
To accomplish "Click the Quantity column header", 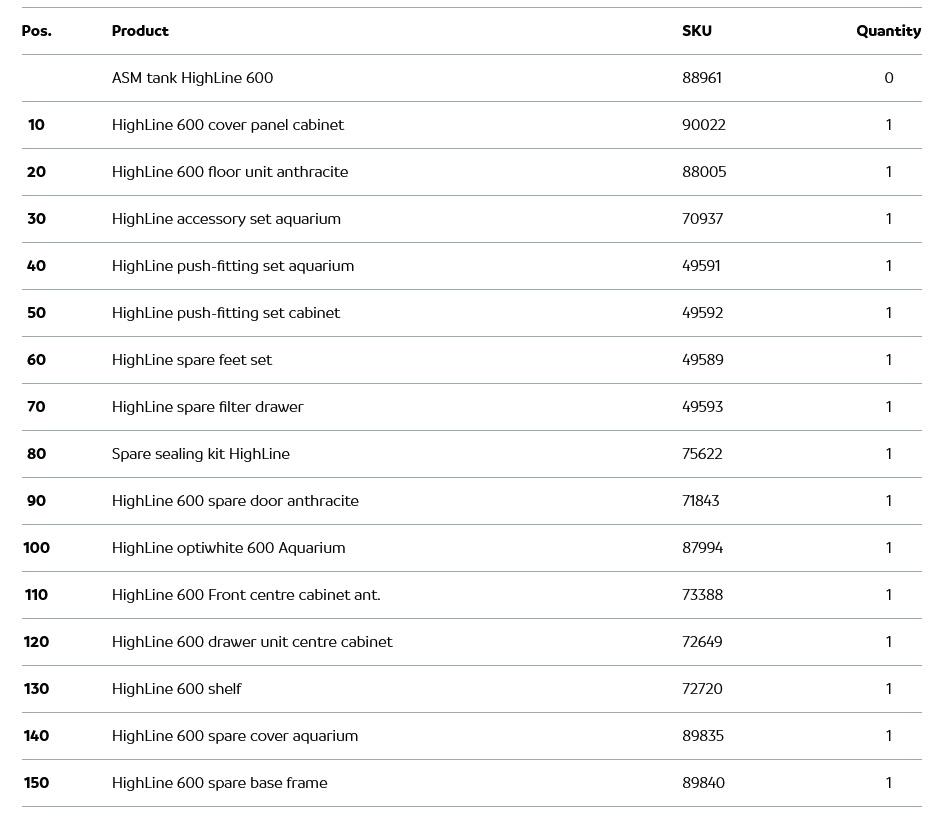I will (x=888, y=31).
